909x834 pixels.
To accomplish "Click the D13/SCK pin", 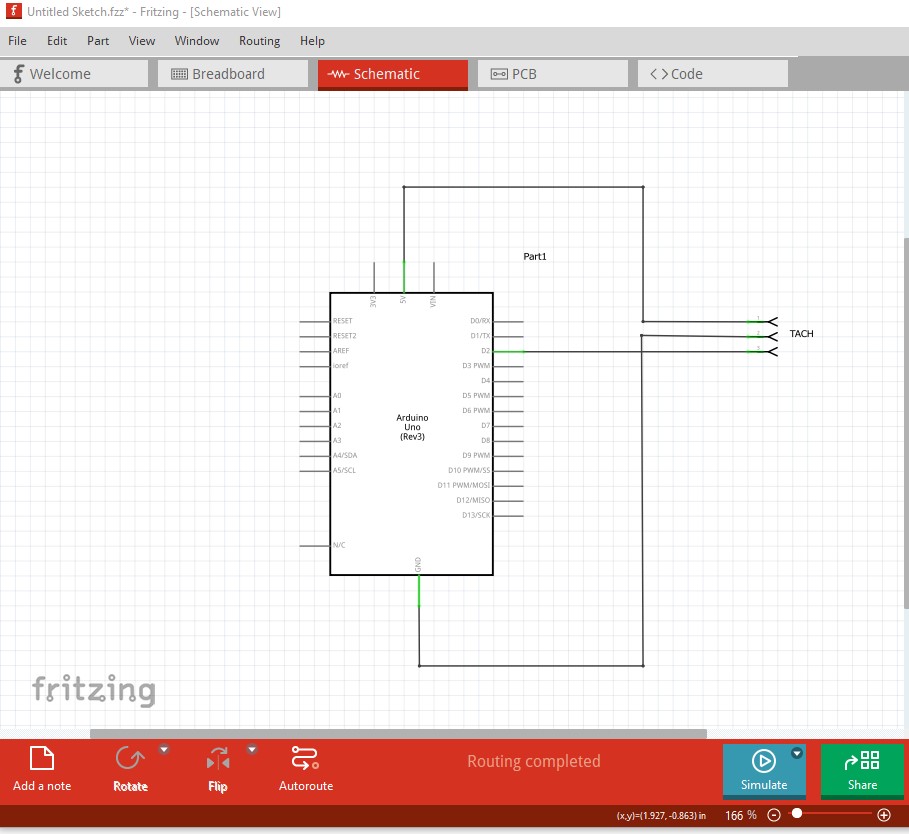I will [x=508, y=515].
